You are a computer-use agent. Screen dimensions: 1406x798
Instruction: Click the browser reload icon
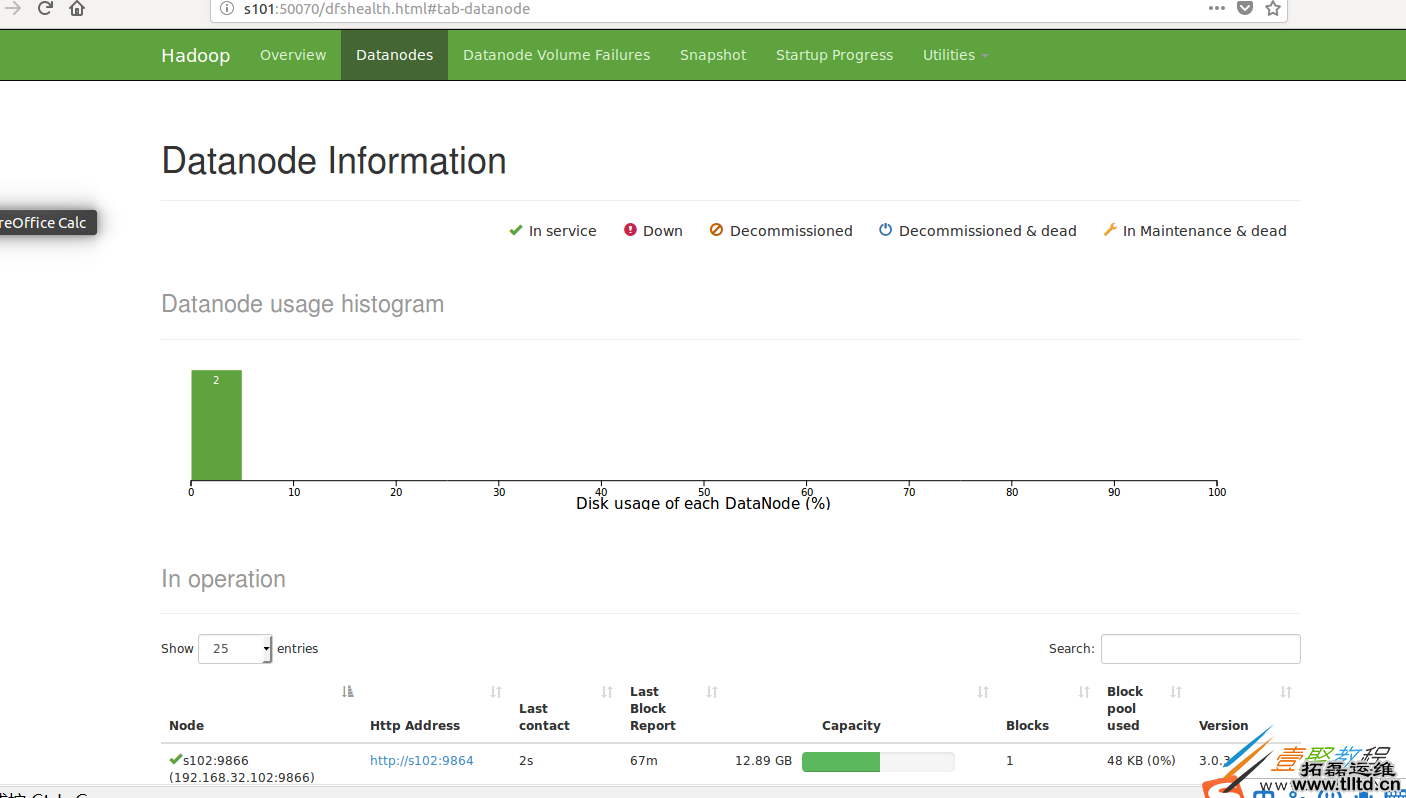[x=45, y=9]
